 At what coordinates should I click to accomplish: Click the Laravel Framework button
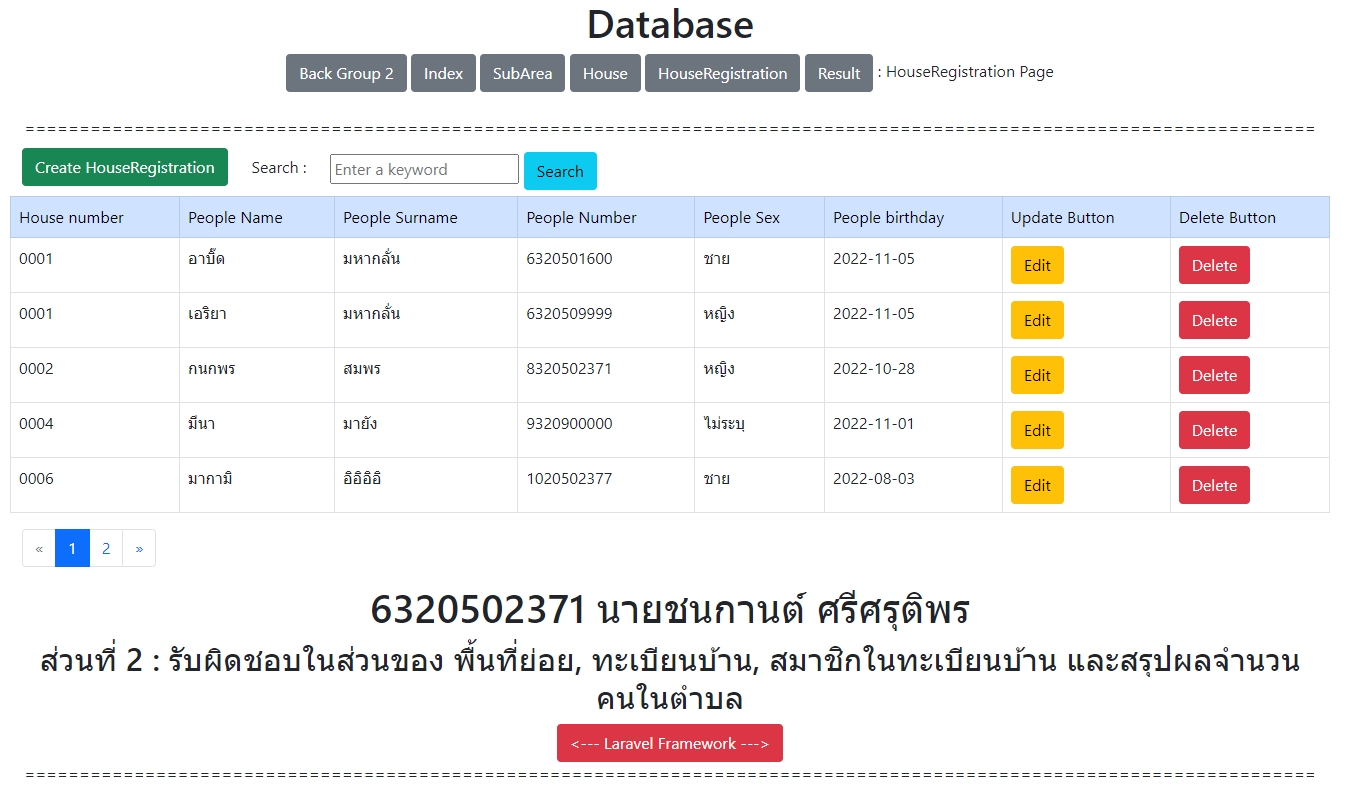[x=670, y=743]
